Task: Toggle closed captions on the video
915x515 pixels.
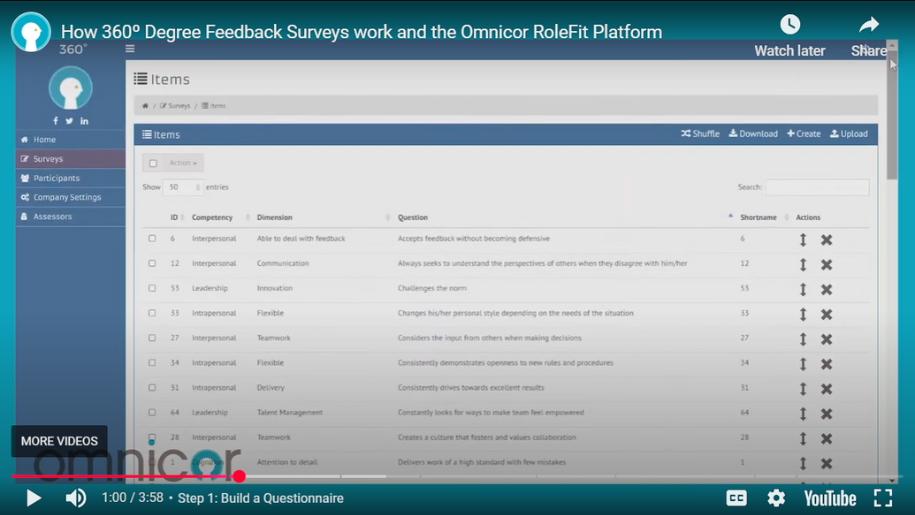Action: 736,497
